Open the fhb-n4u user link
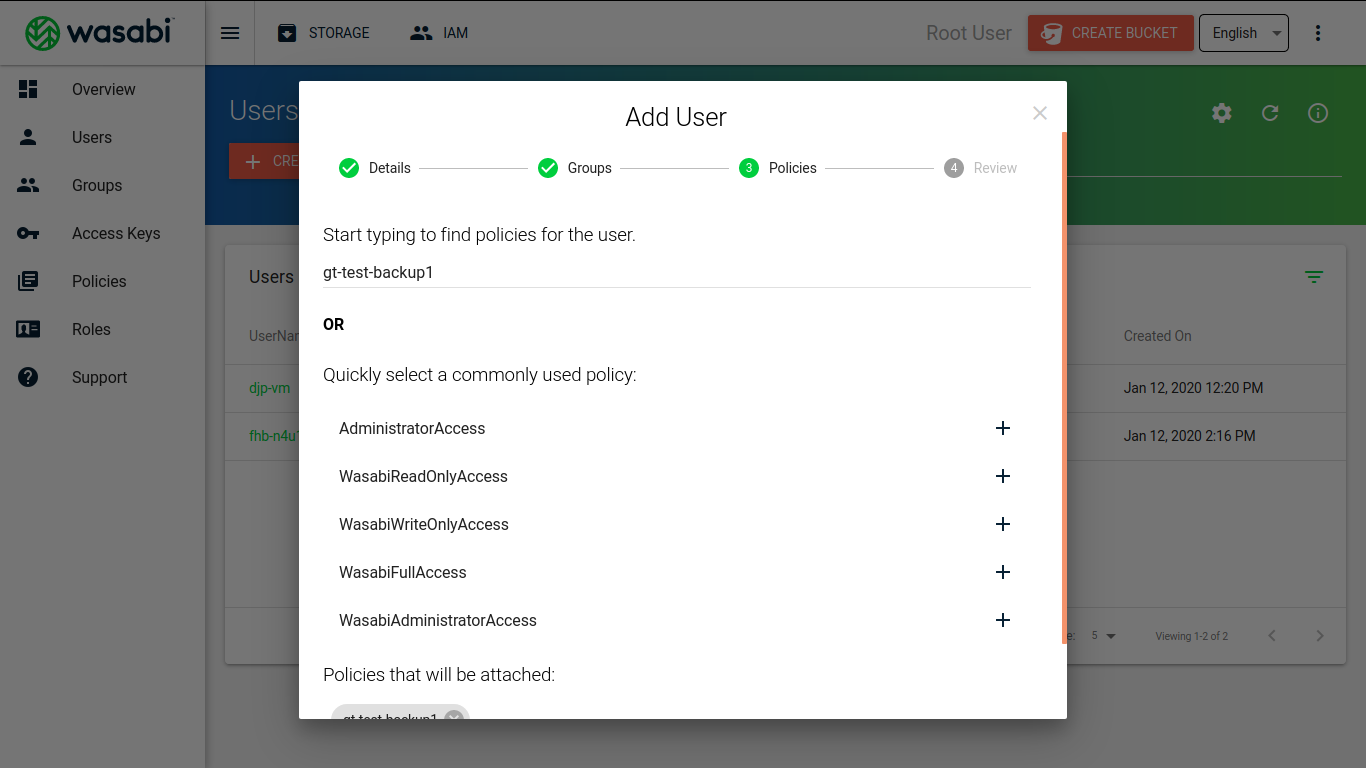The height and width of the screenshot is (768, 1366). click(x=274, y=436)
